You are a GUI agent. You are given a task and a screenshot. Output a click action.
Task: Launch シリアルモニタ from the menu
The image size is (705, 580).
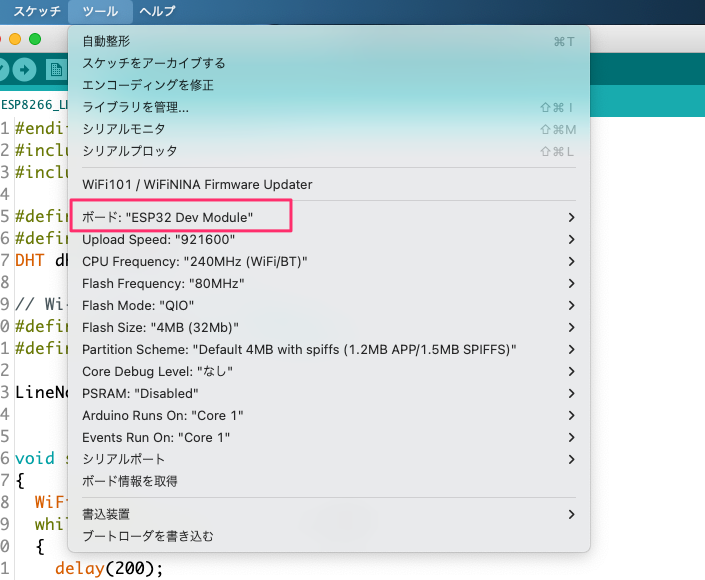(x=124, y=129)
